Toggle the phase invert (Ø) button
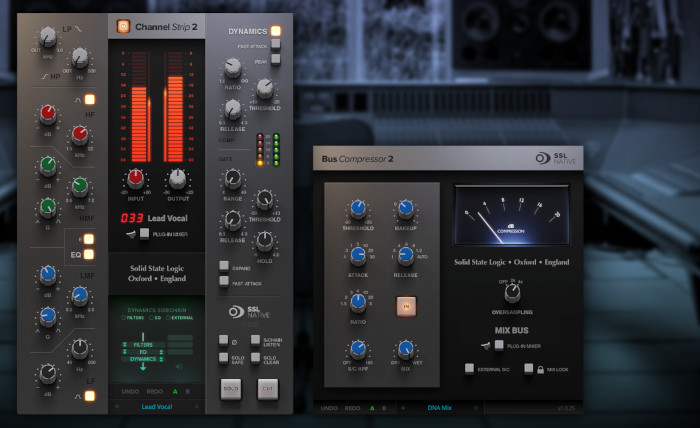 coord(224,340)
